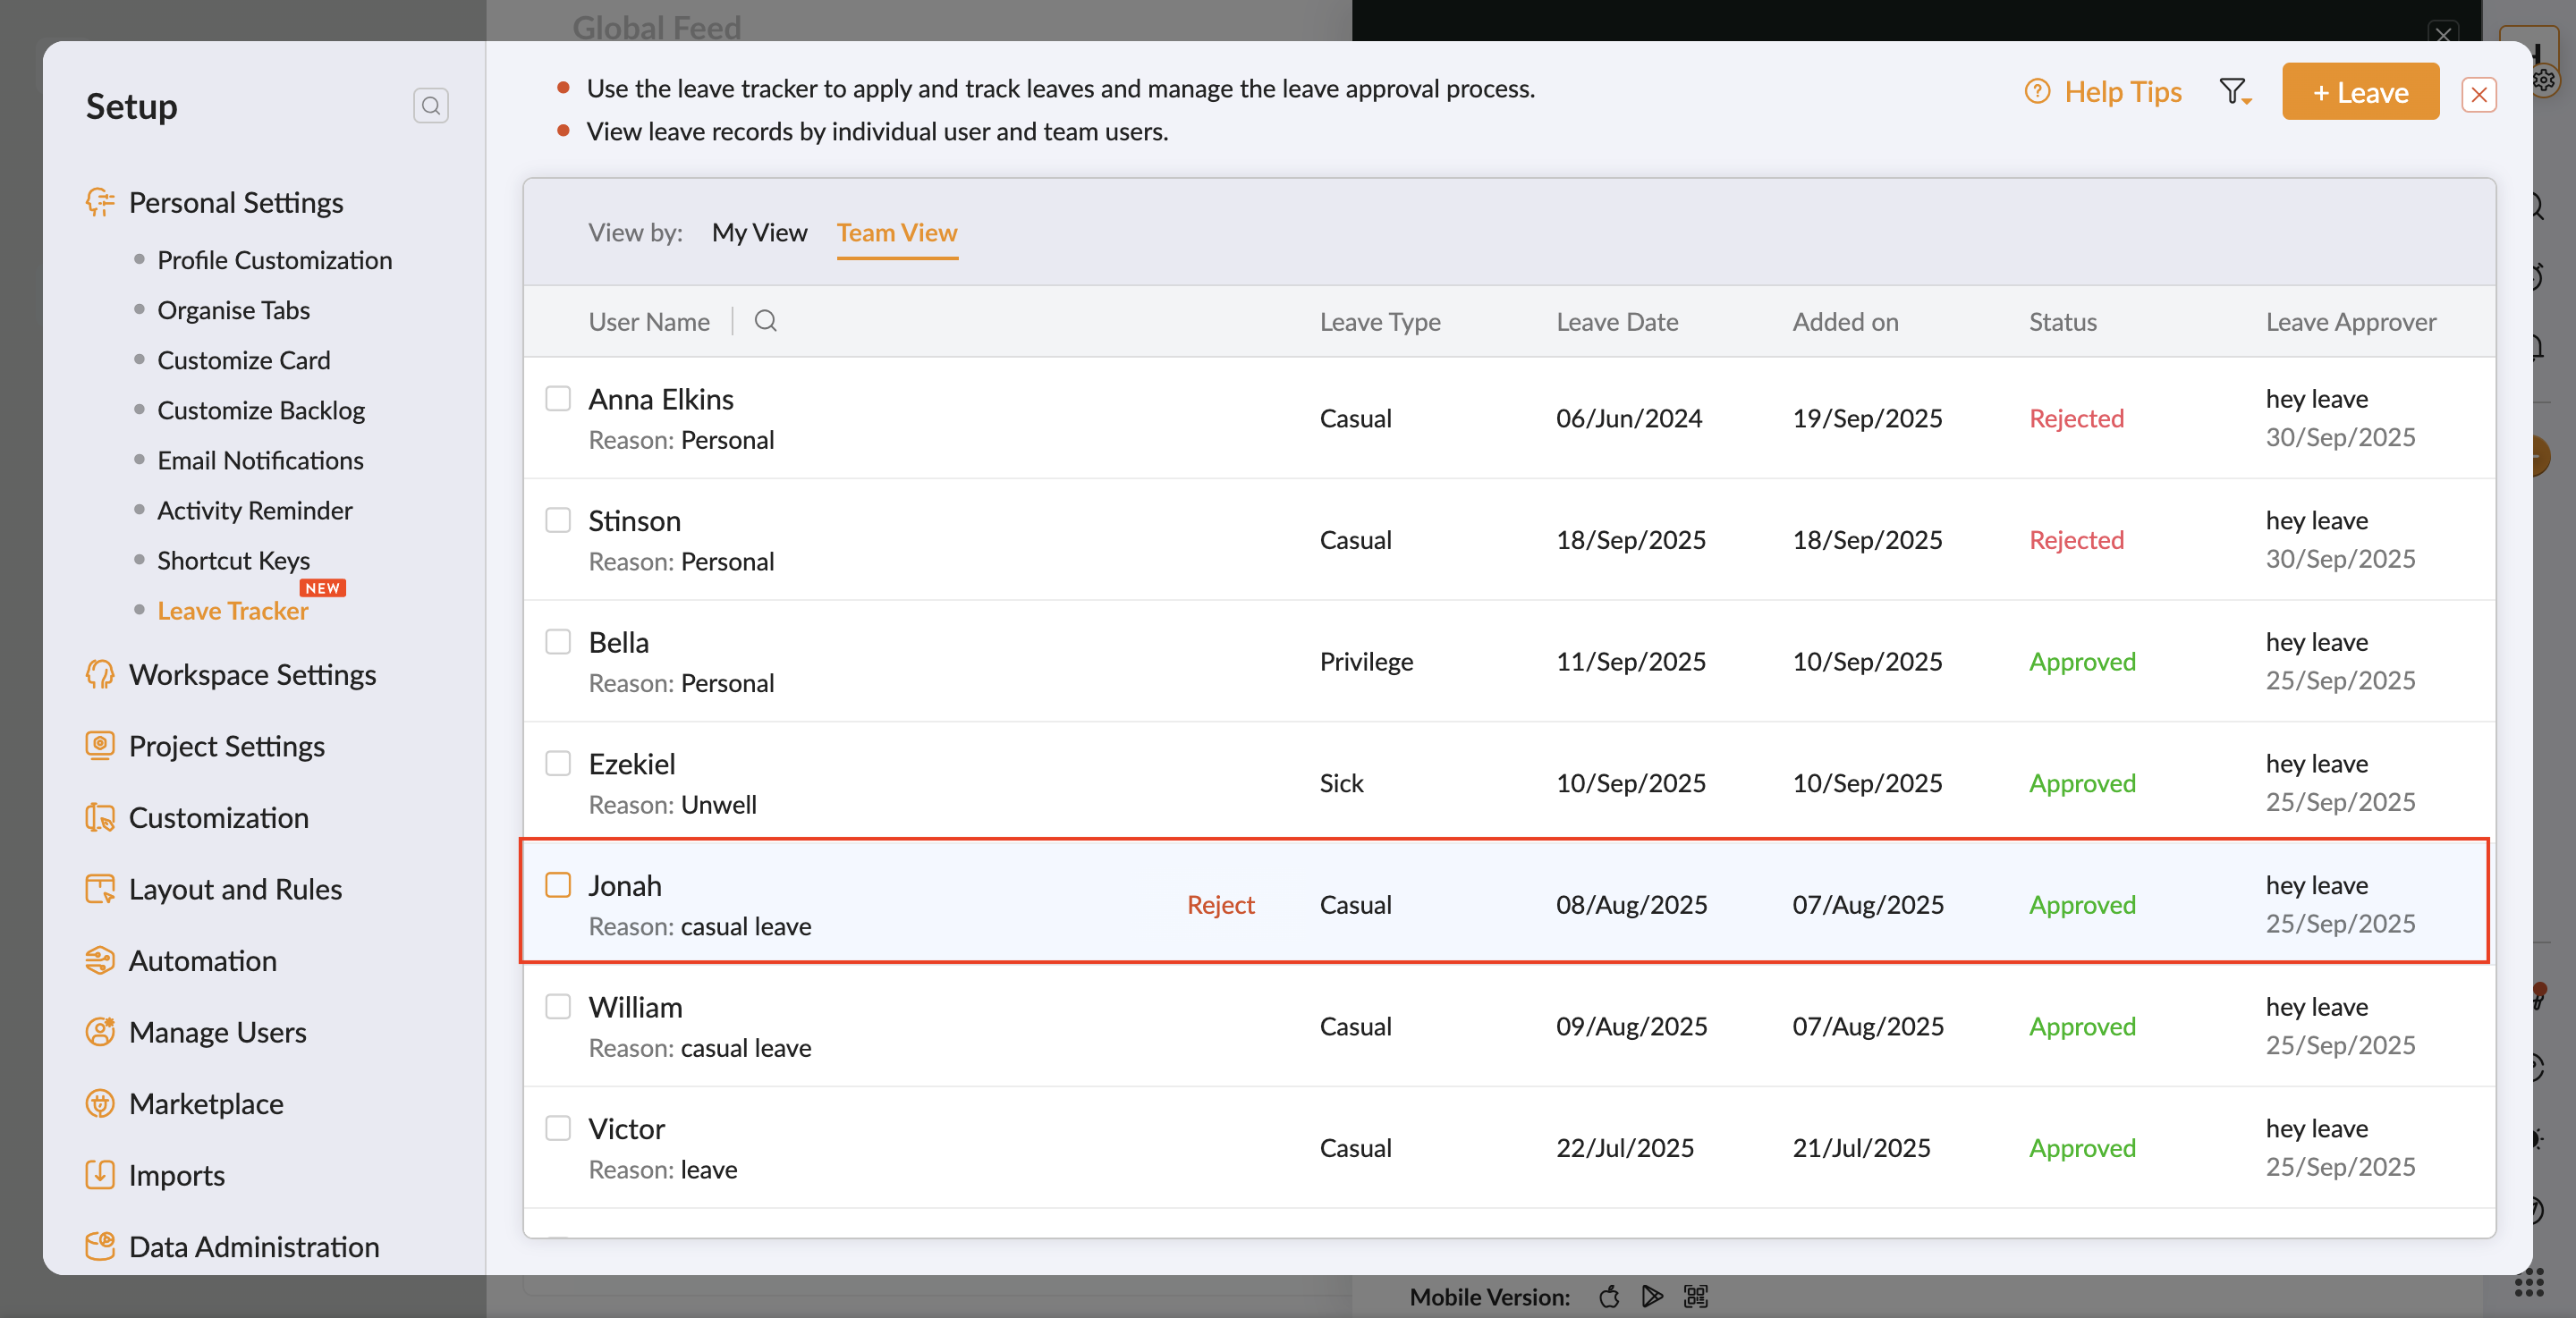This screenshot has width=2576, height=1318.
Task: Select Jonah's leave row checkbox
Action: tap(558, 885)
